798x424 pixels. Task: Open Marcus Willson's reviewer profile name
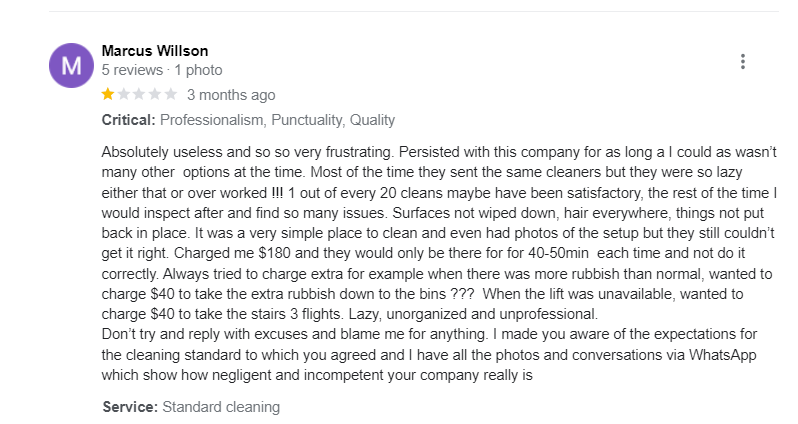(155, 51)
